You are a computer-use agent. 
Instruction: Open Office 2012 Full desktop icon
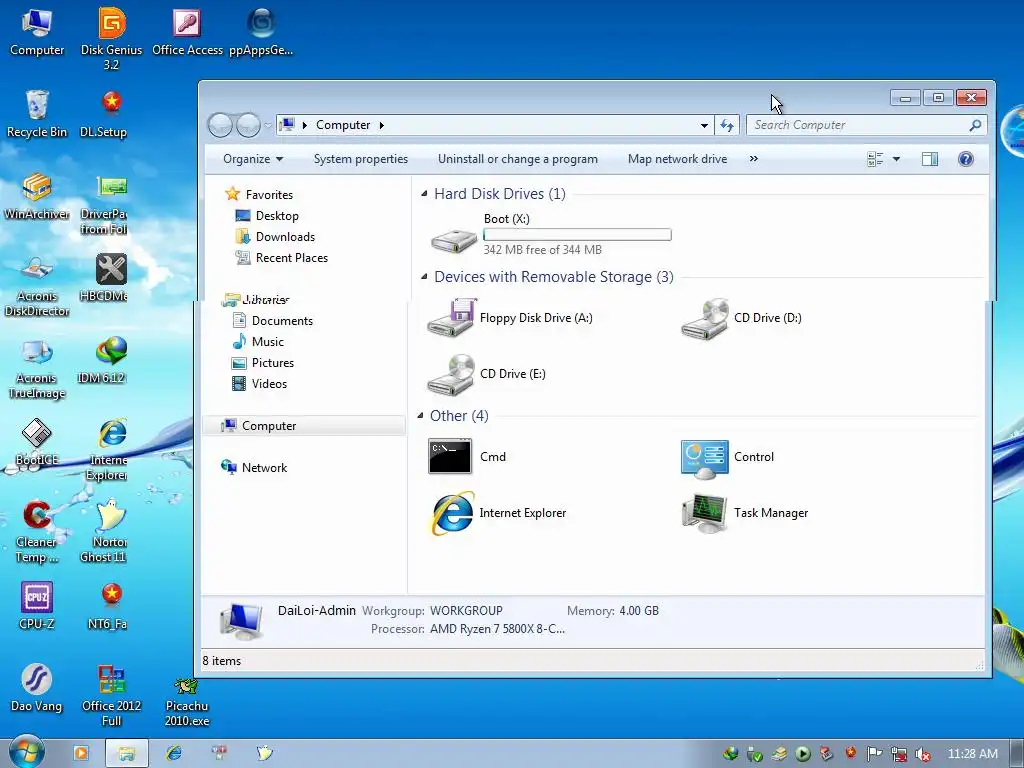pyautogui.click(x=112, y=696)
